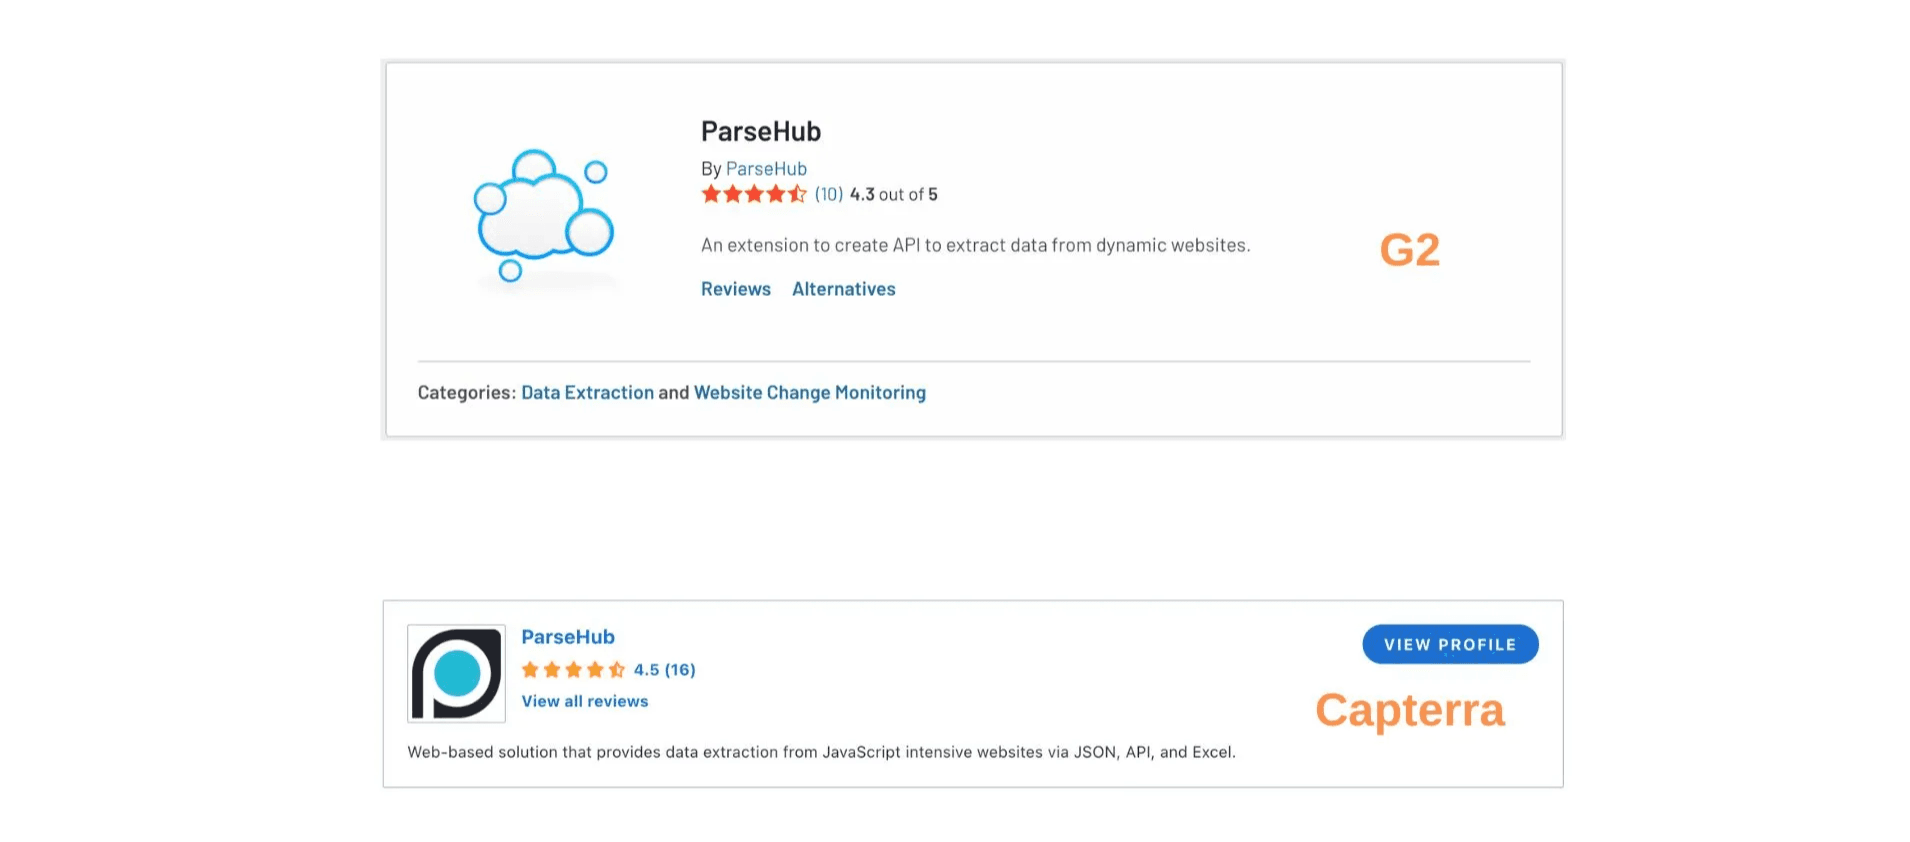Open the Website Change Monitoring category
The width and height of the screenshot is (1910, 842).
click(x=809, y=393)
